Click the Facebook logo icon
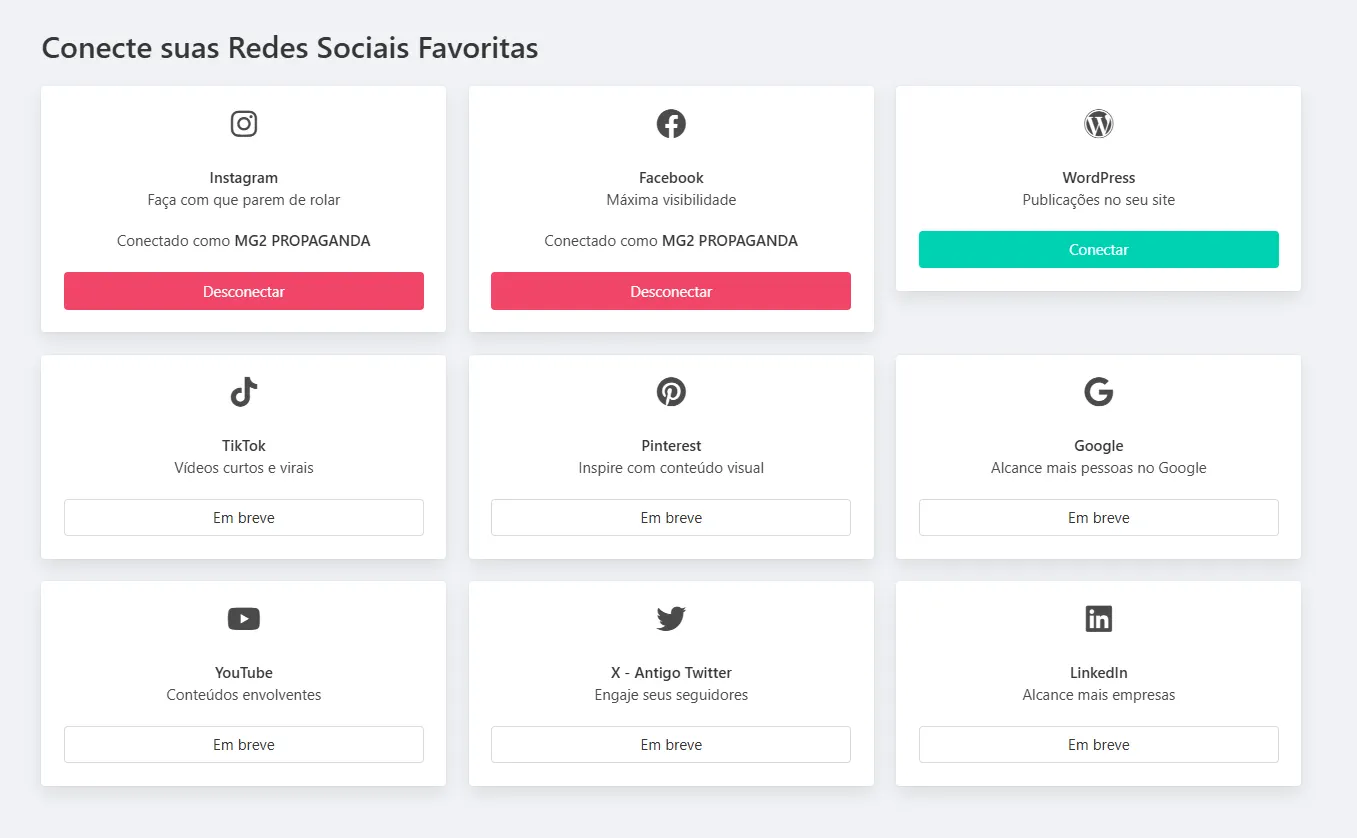This screenshot has height=838, width=1357. coord(671,124)
